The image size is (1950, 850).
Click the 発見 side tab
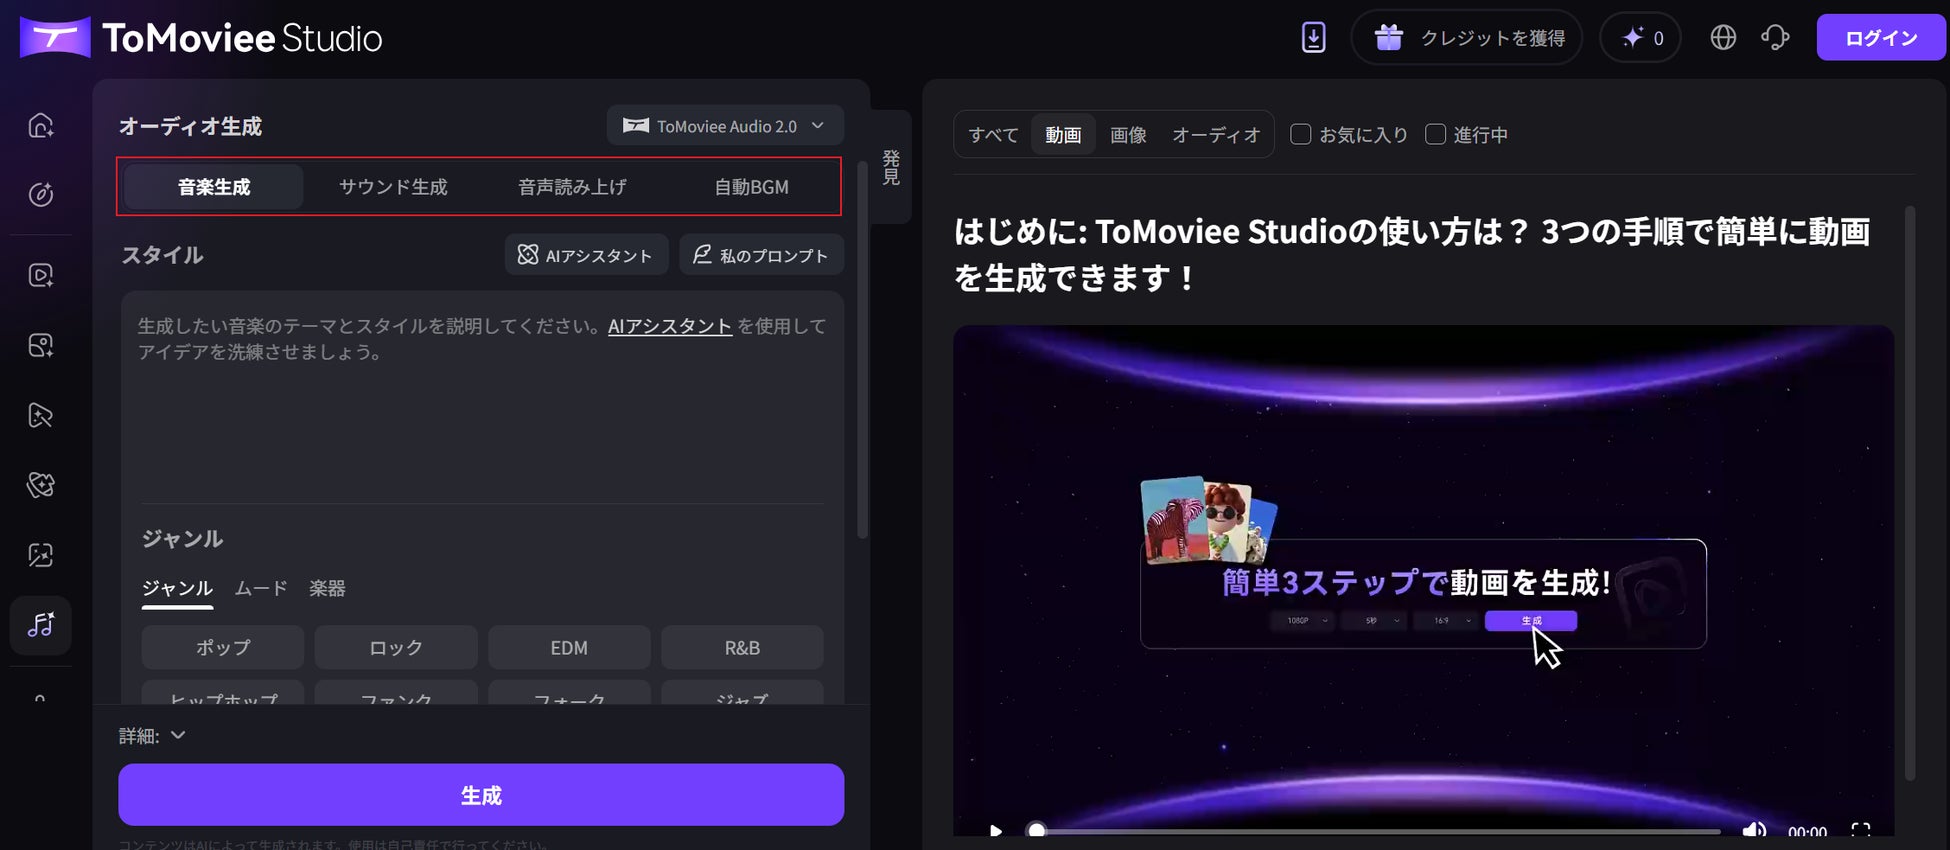coord(891,167)
